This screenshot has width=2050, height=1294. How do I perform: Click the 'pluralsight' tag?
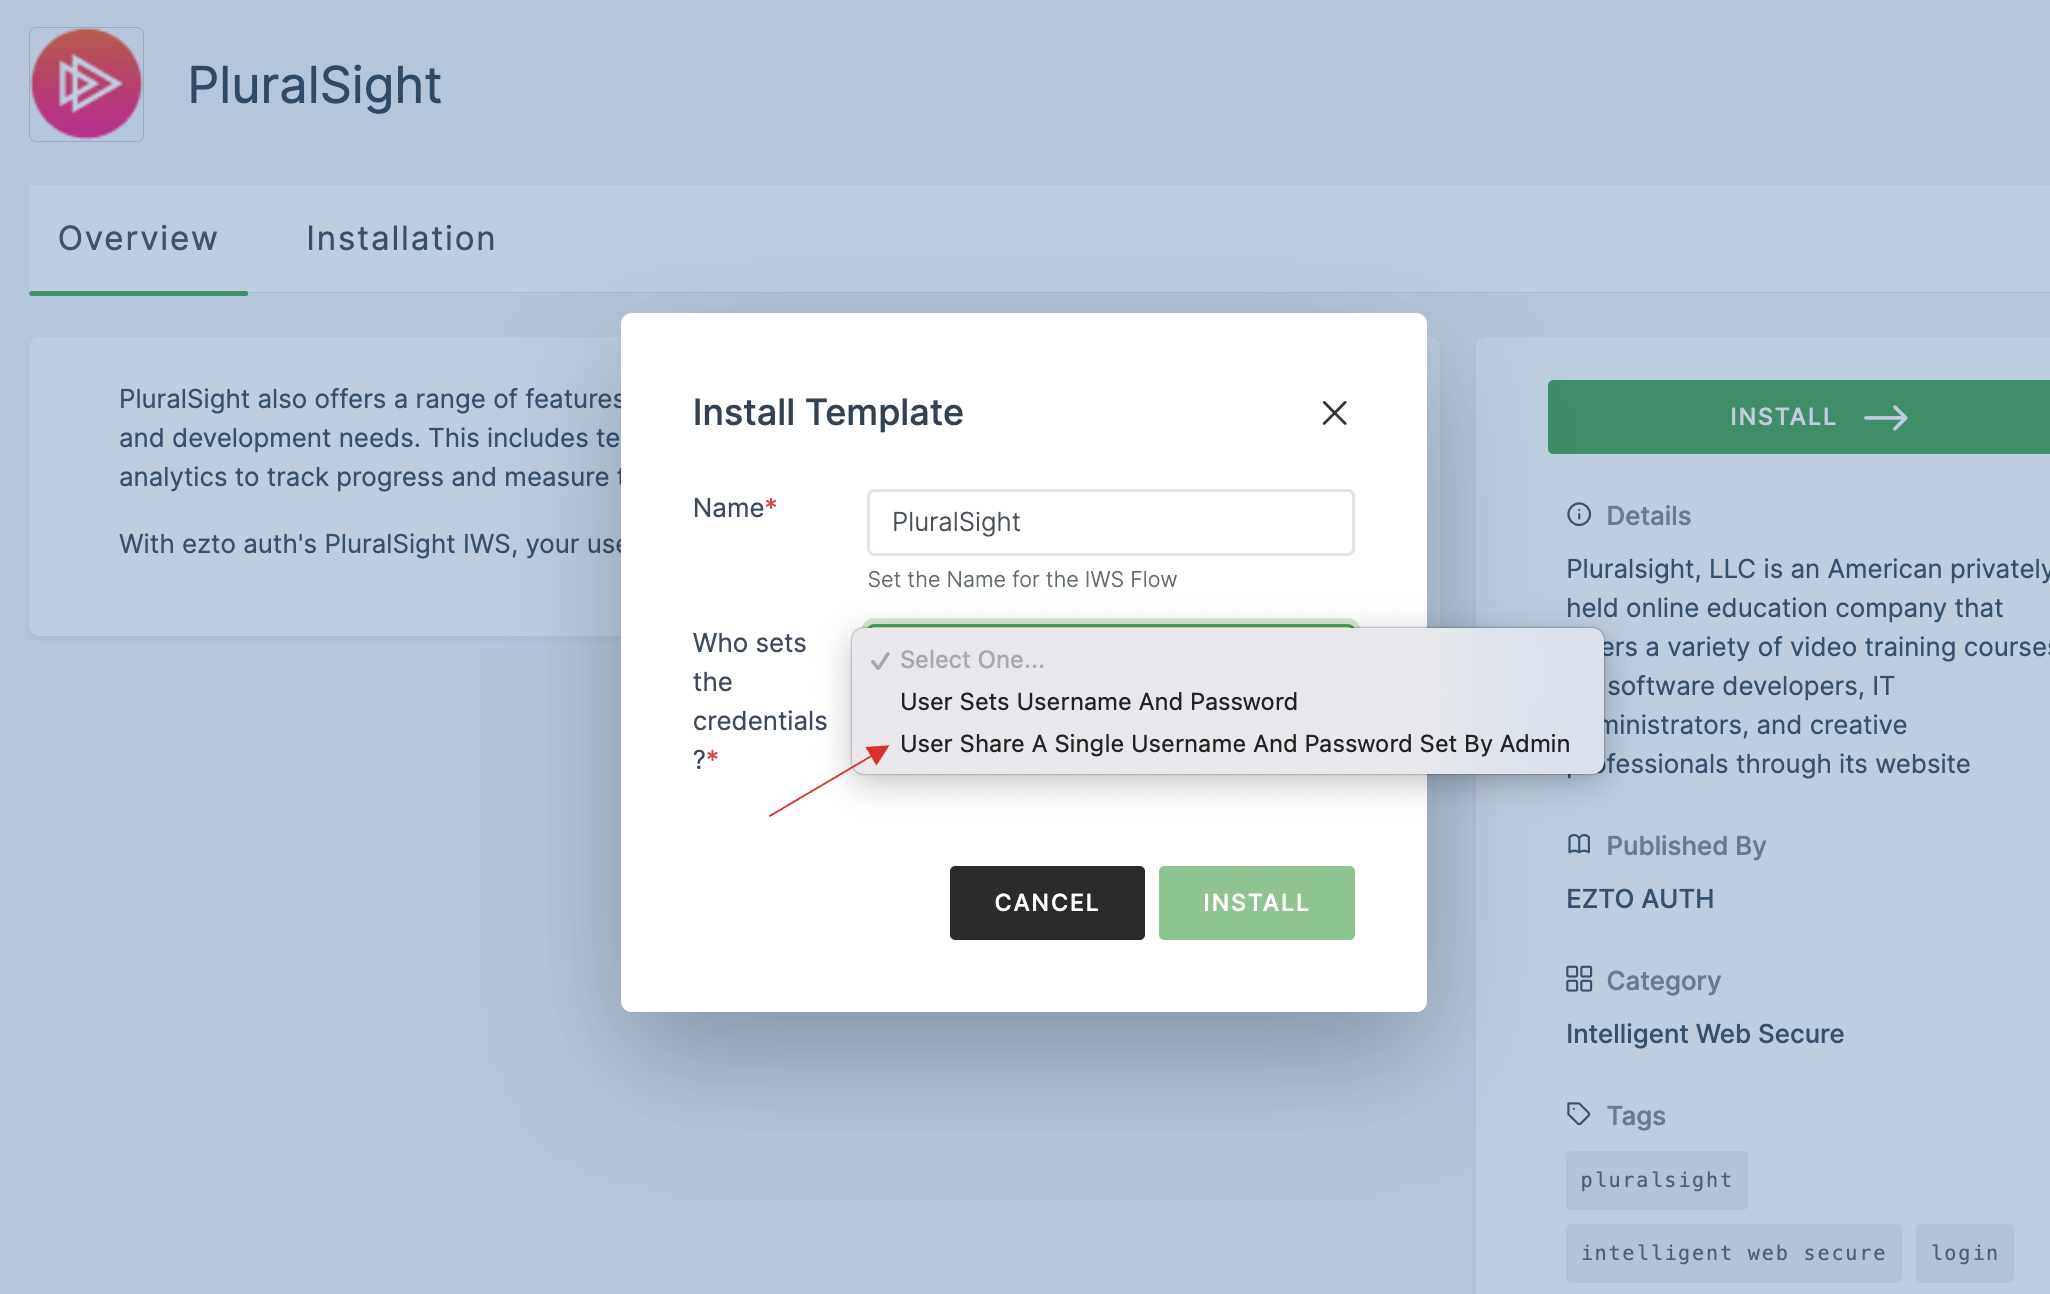pyautogui.click(x=1655, y=1178)
